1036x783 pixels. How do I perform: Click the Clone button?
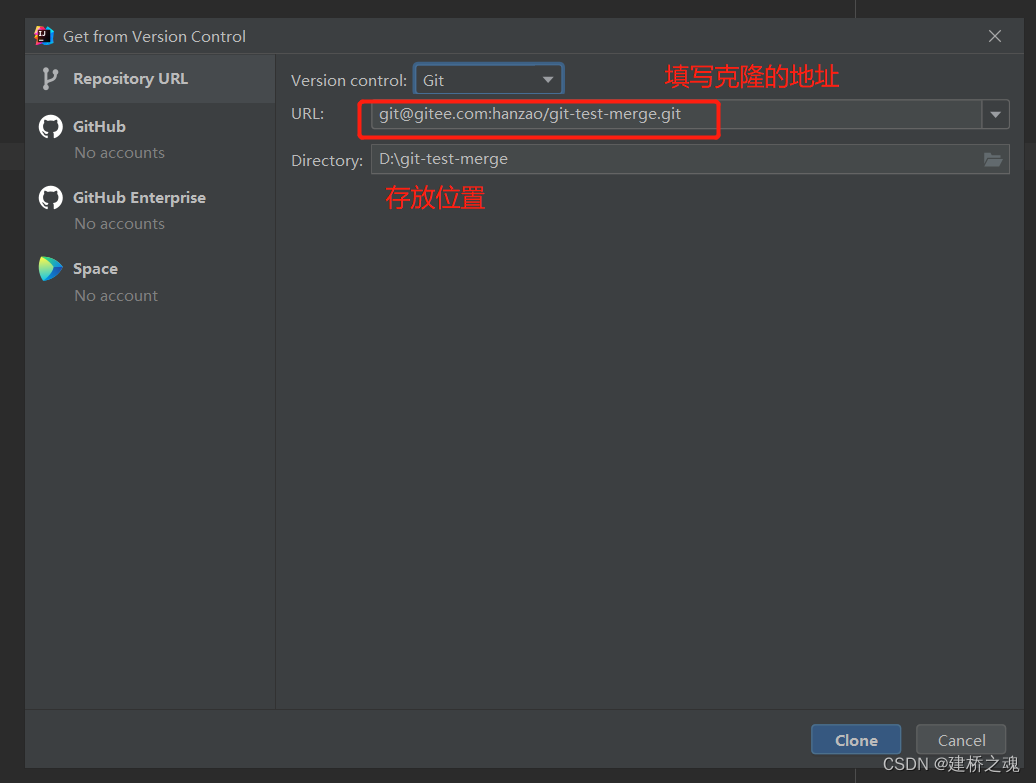[x=856, y=739]
